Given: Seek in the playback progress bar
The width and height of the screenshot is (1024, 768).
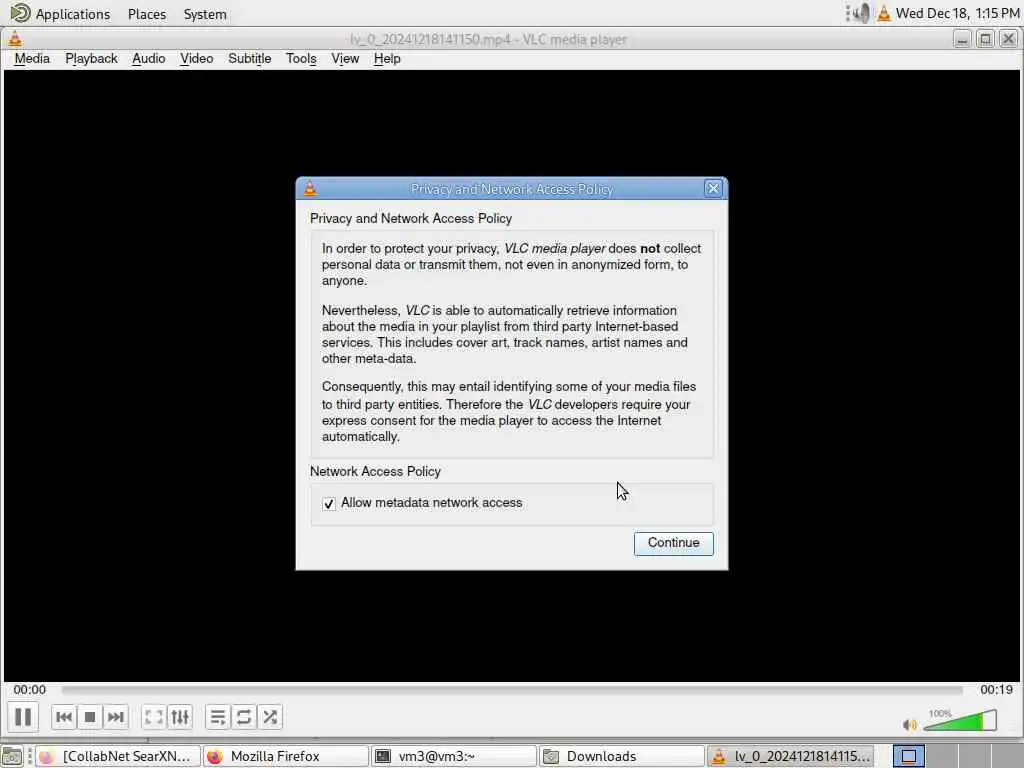Looking at the screenshot, I should (x=512, y=690).
